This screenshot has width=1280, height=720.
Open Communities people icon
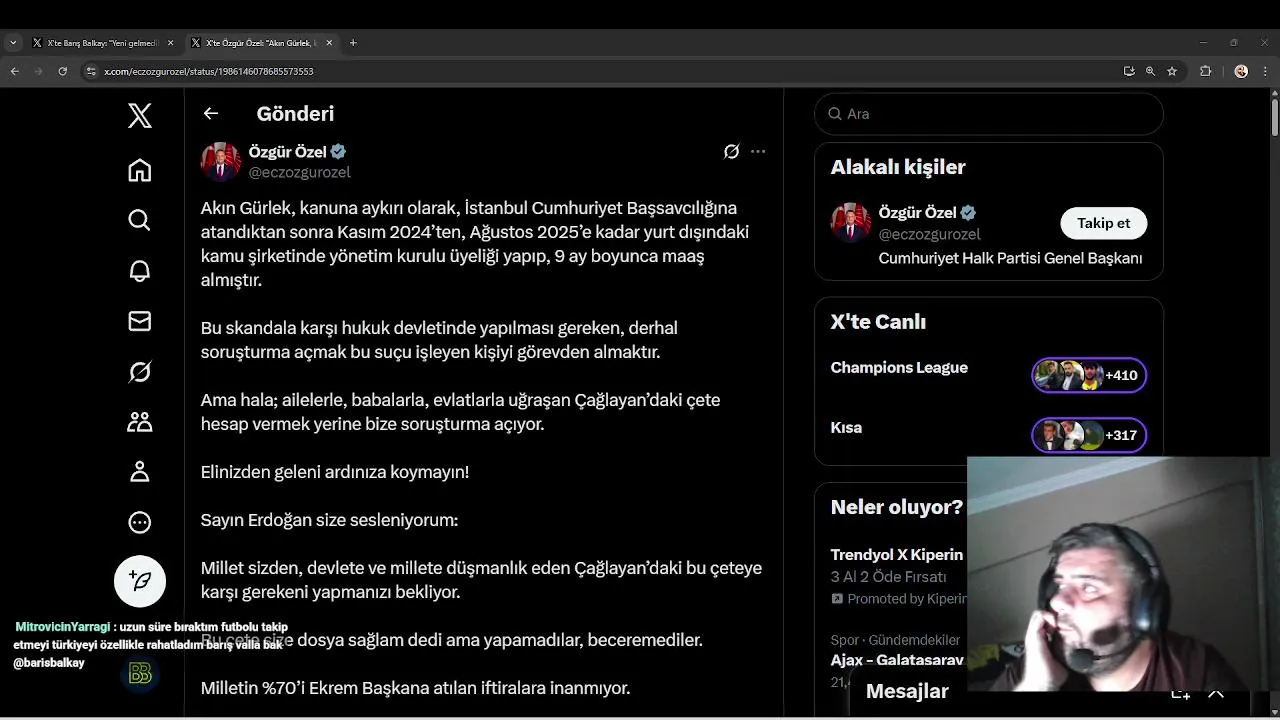tap(140, 422)
